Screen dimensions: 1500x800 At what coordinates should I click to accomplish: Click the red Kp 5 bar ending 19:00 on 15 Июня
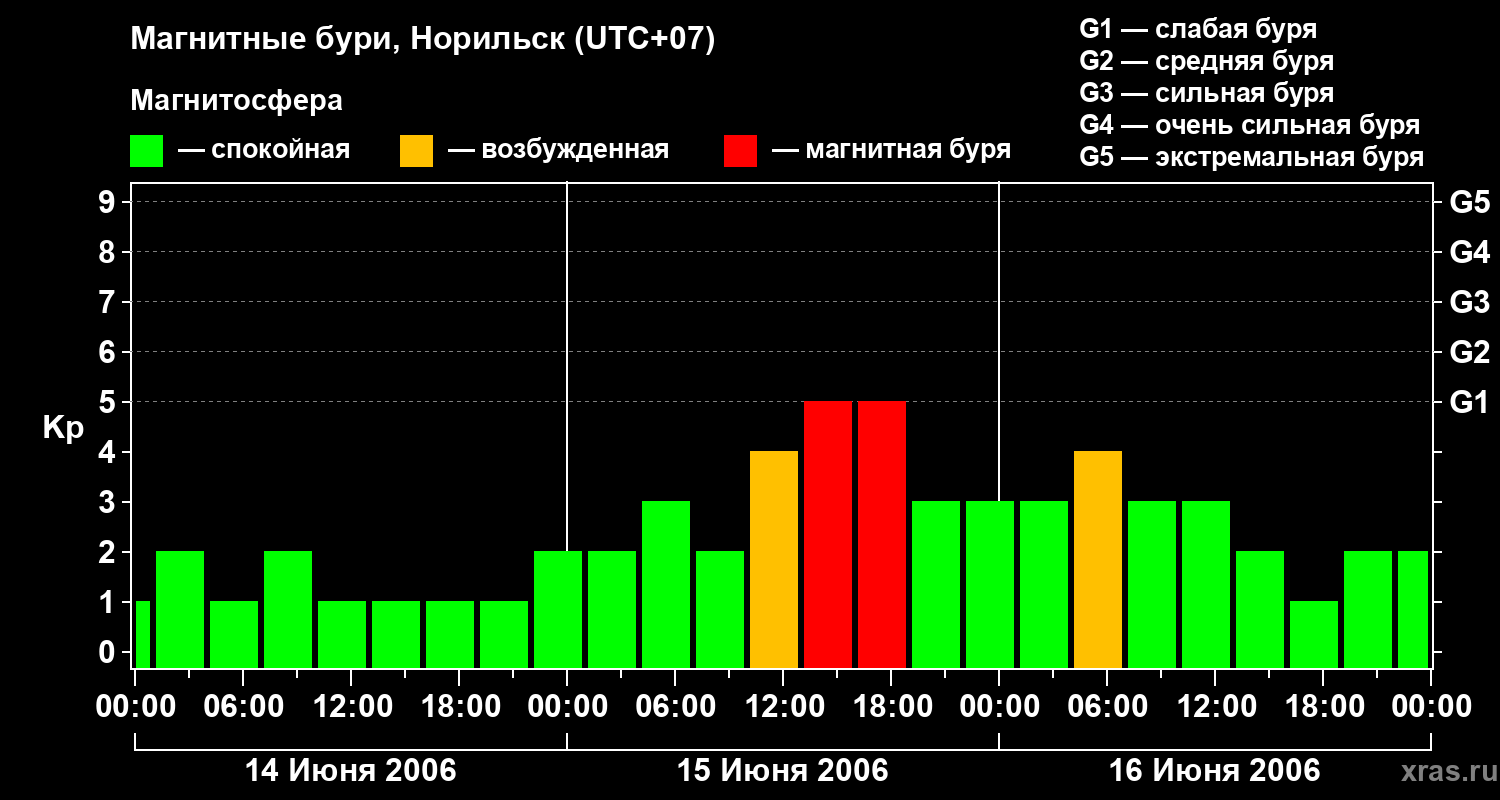coord(882,534)
